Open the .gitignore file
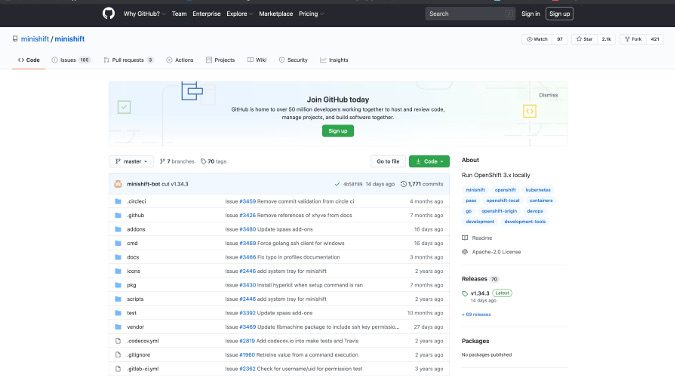 pyautogui.click(x=138, y=355)
